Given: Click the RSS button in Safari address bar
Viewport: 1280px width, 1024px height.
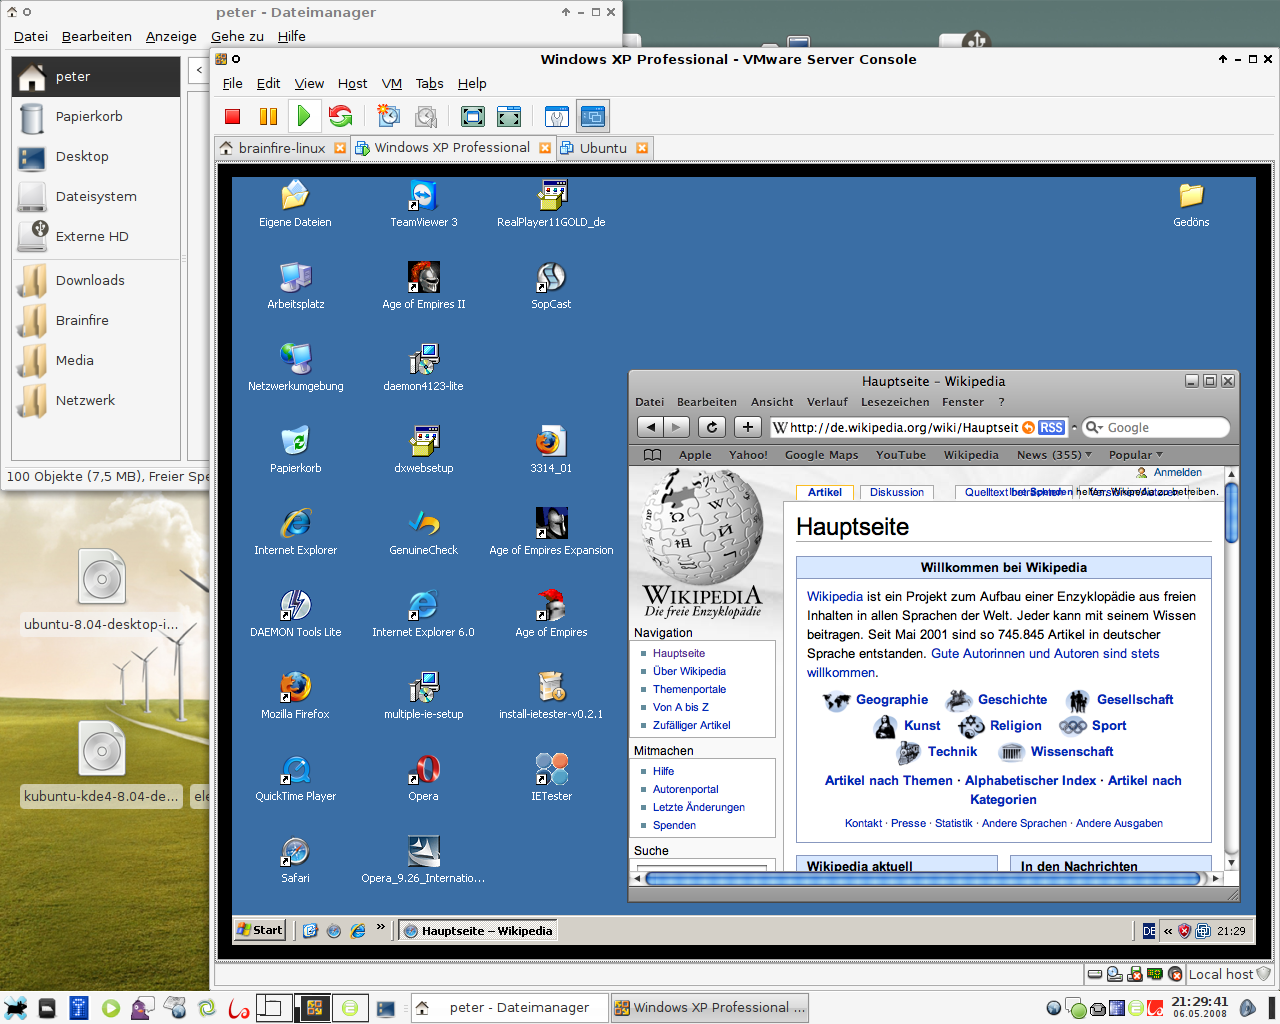Looking at the screenshot, I should click(x=1051, y=427).
